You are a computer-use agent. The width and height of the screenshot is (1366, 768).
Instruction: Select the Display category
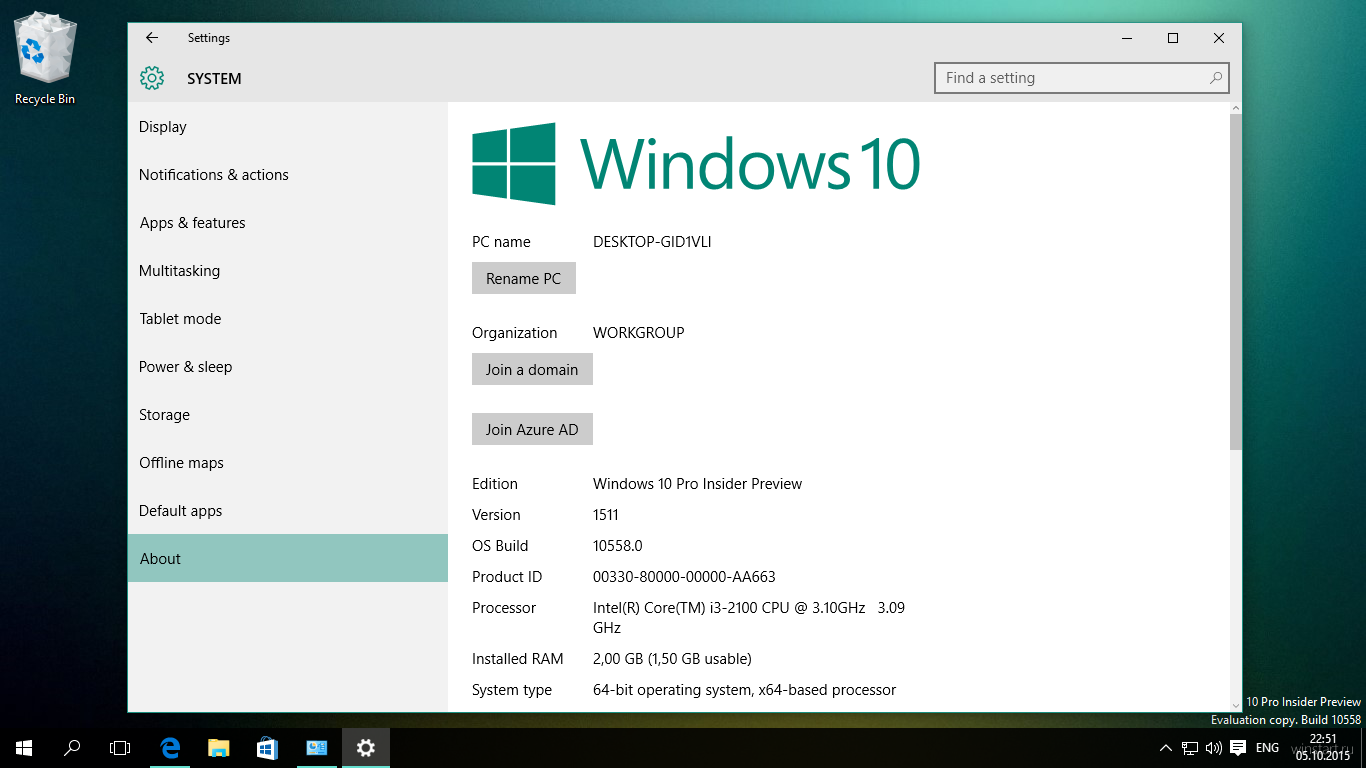(288, 127)
